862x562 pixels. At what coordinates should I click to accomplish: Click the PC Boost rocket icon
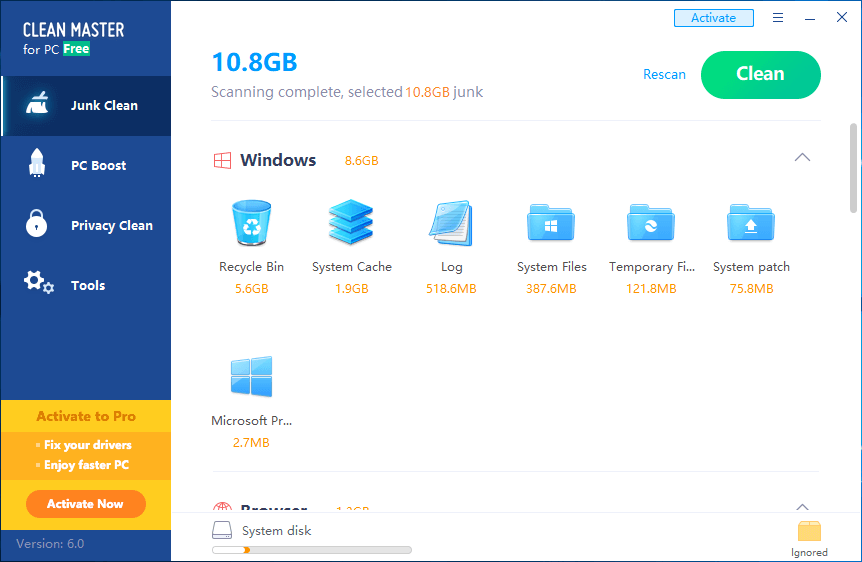click(x=37, y=163)
